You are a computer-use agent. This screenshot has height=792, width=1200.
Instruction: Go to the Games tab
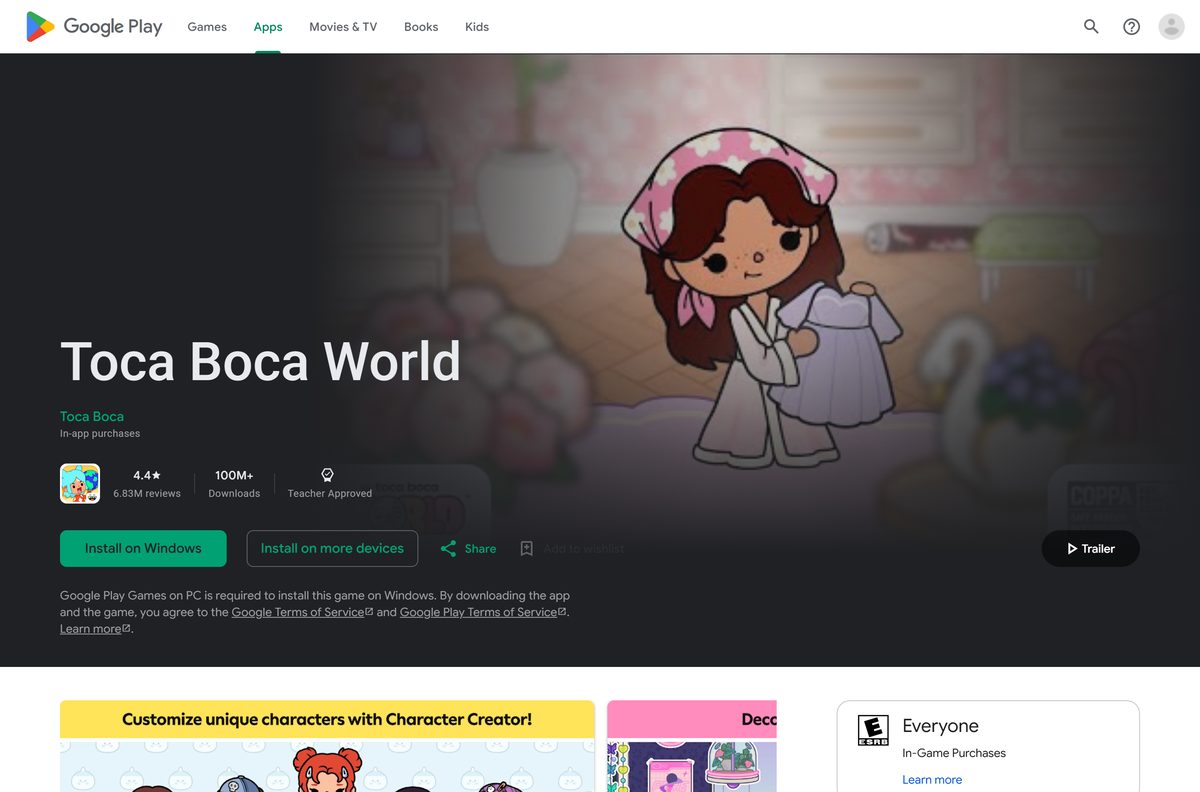(x=207, y=27)
